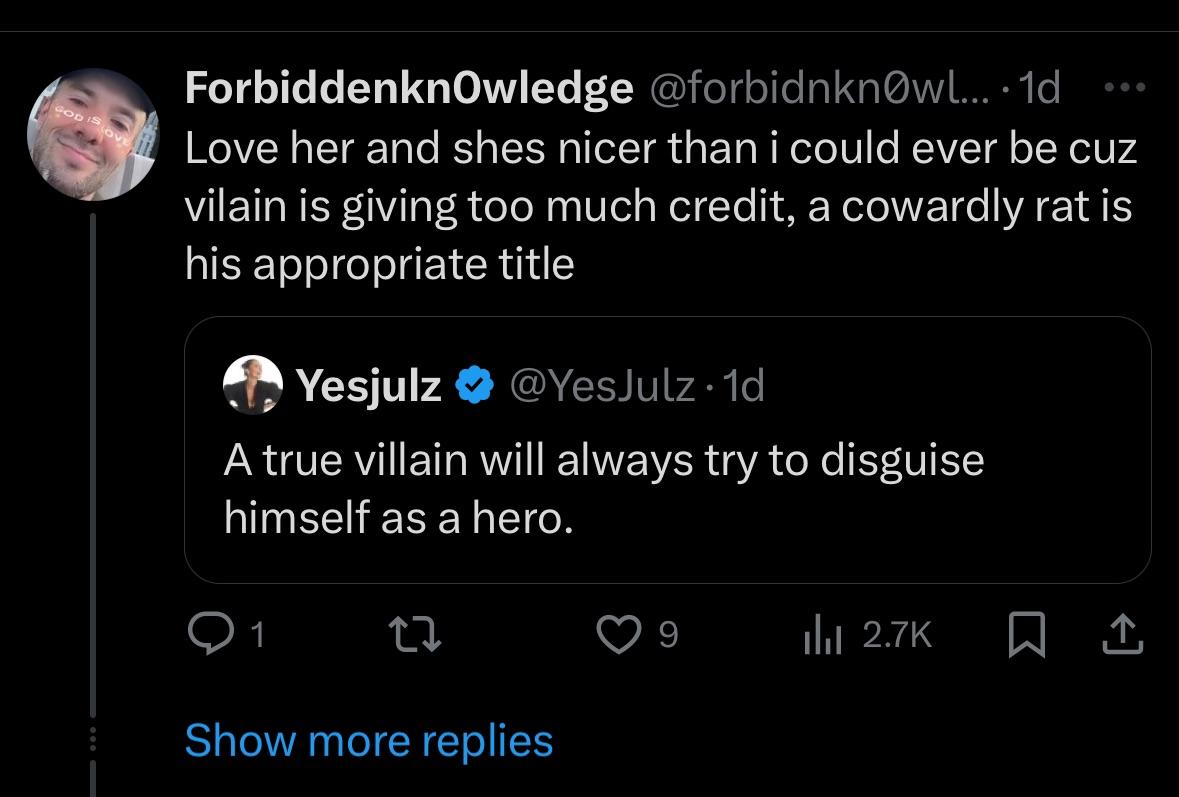Open ForbiddenknOwledge profile picture
This screenshot has width=1179, height=797.
(92, 135)
